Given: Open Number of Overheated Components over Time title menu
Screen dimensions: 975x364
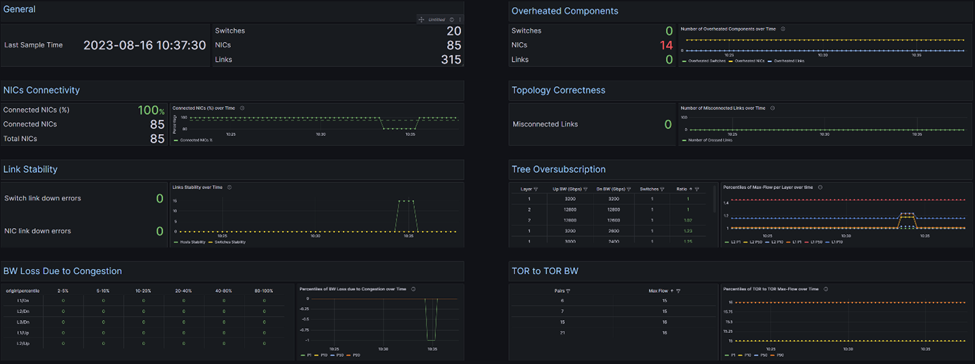Looking at the screenshot, I should (728, 29).
